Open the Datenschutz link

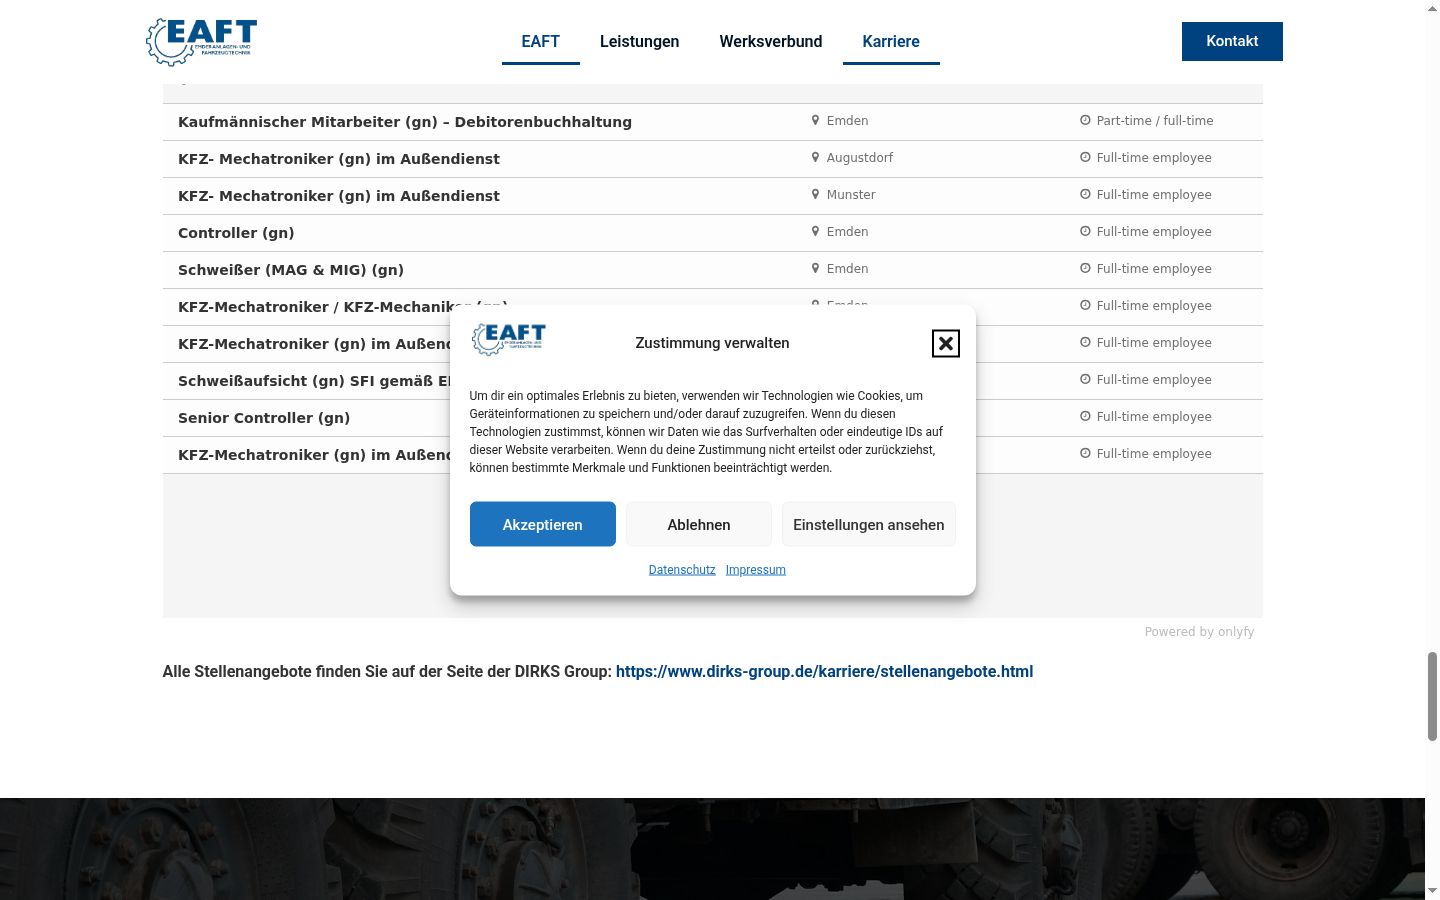click(x=682, y=569)
